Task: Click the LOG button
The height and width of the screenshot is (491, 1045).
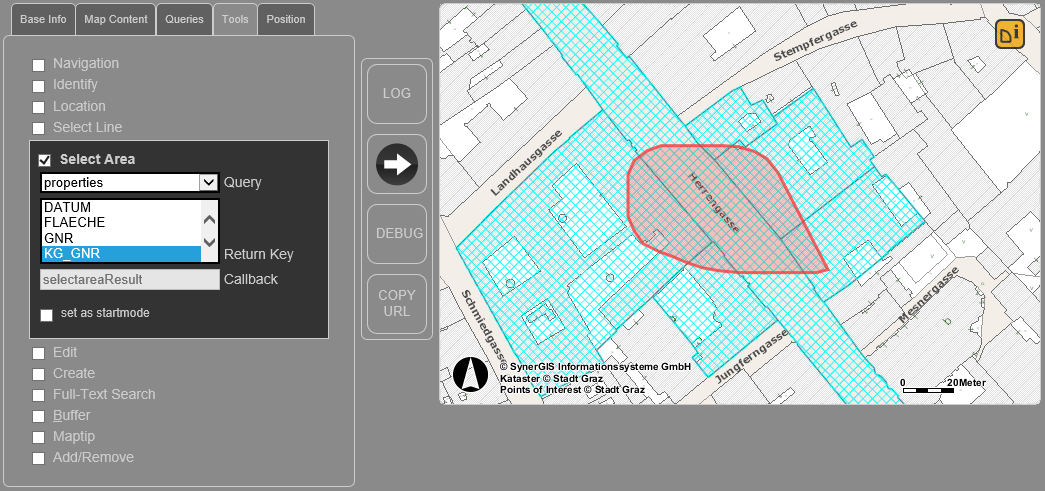Action: 397,94
